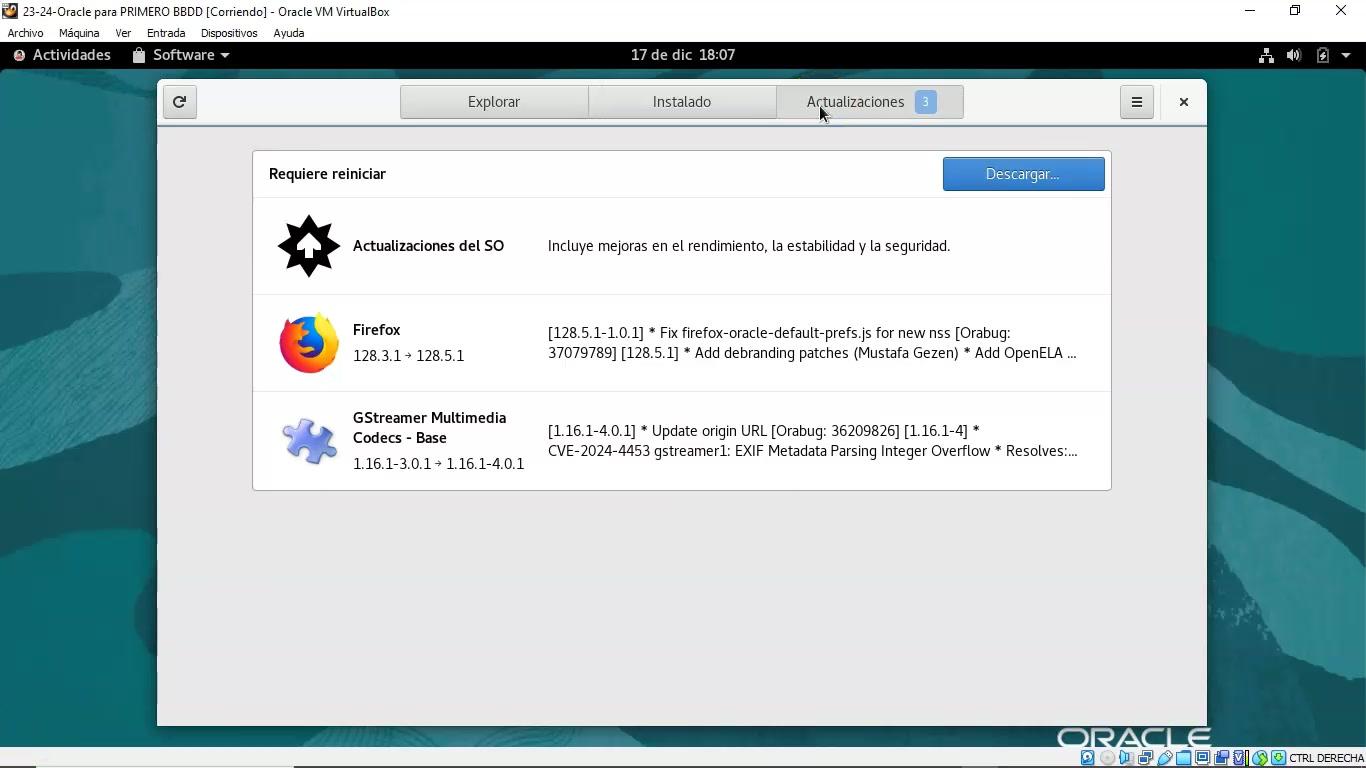Click the Descargar... button
This screenshot has width=1366, height=768.
tap(1024, 174)
